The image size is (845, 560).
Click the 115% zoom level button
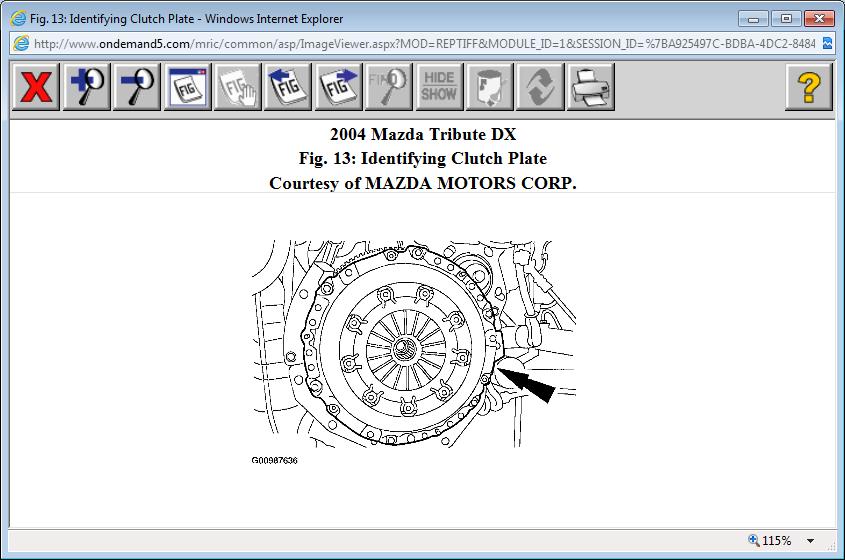(x=770, y=540)
